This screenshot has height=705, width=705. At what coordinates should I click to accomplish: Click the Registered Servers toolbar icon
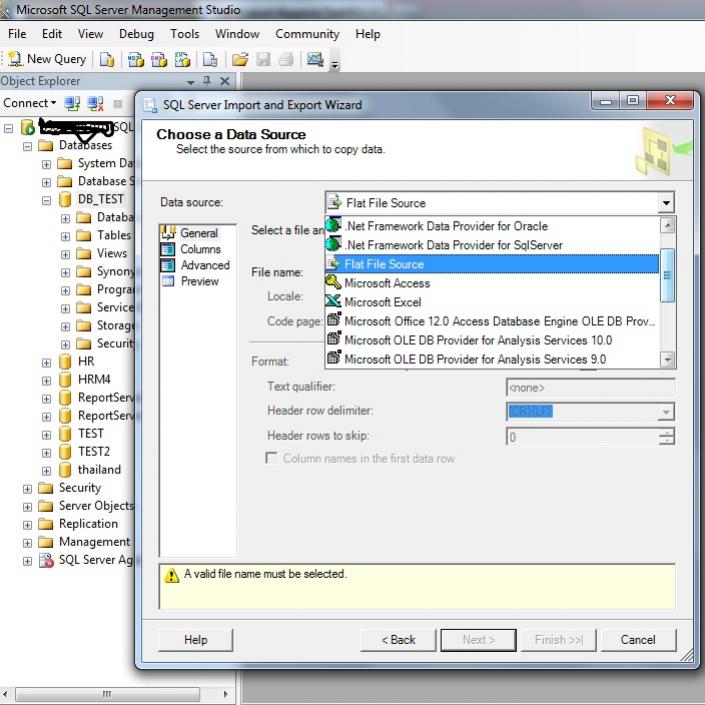[x=315, y=59]
